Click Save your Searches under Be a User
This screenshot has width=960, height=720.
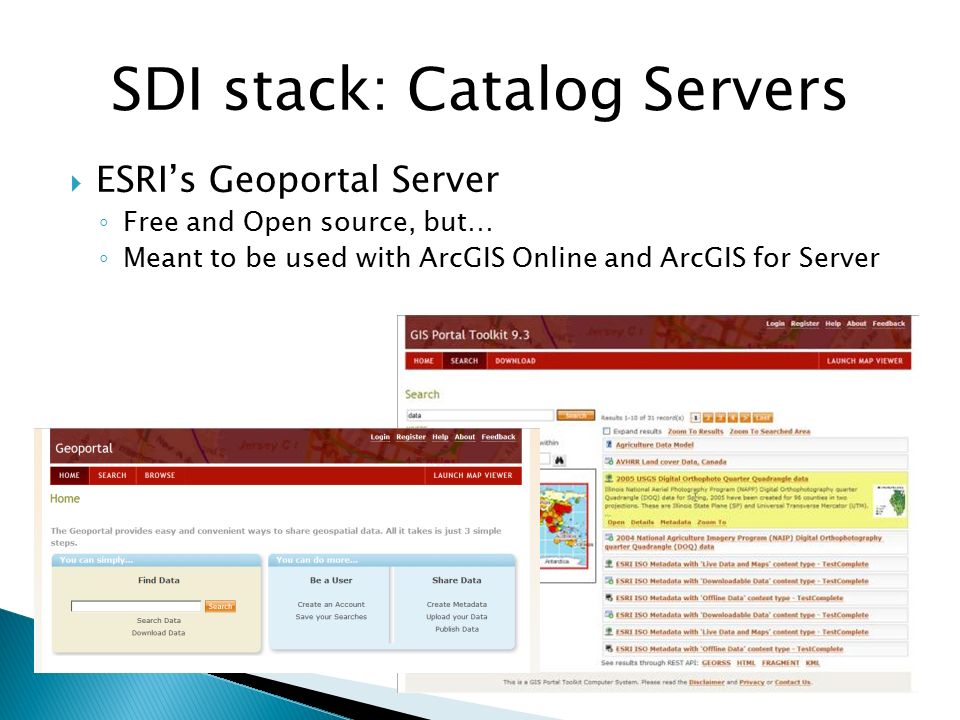pyautogui.click(x=331, y=617)
